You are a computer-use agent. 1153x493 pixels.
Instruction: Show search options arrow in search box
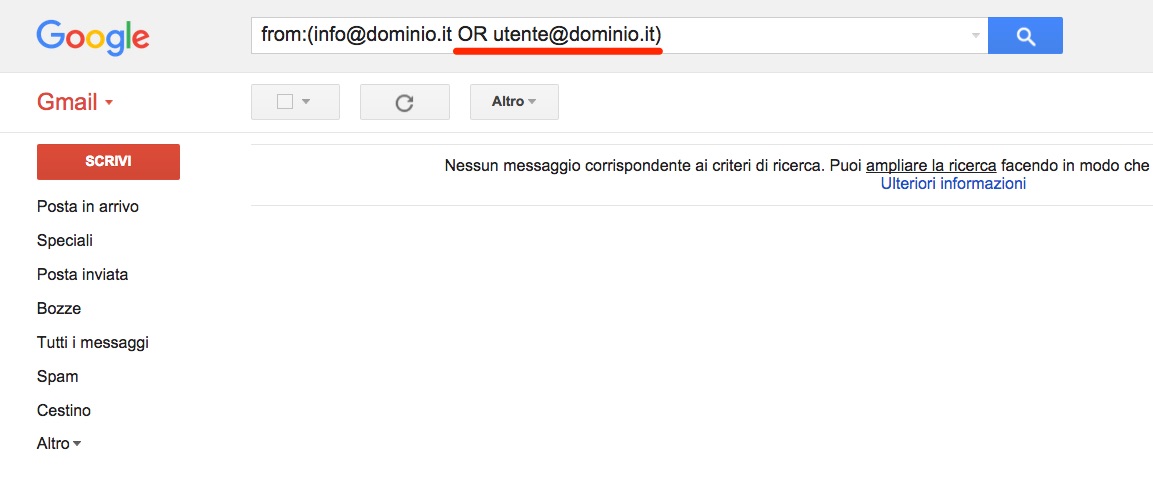pos(976,35)
